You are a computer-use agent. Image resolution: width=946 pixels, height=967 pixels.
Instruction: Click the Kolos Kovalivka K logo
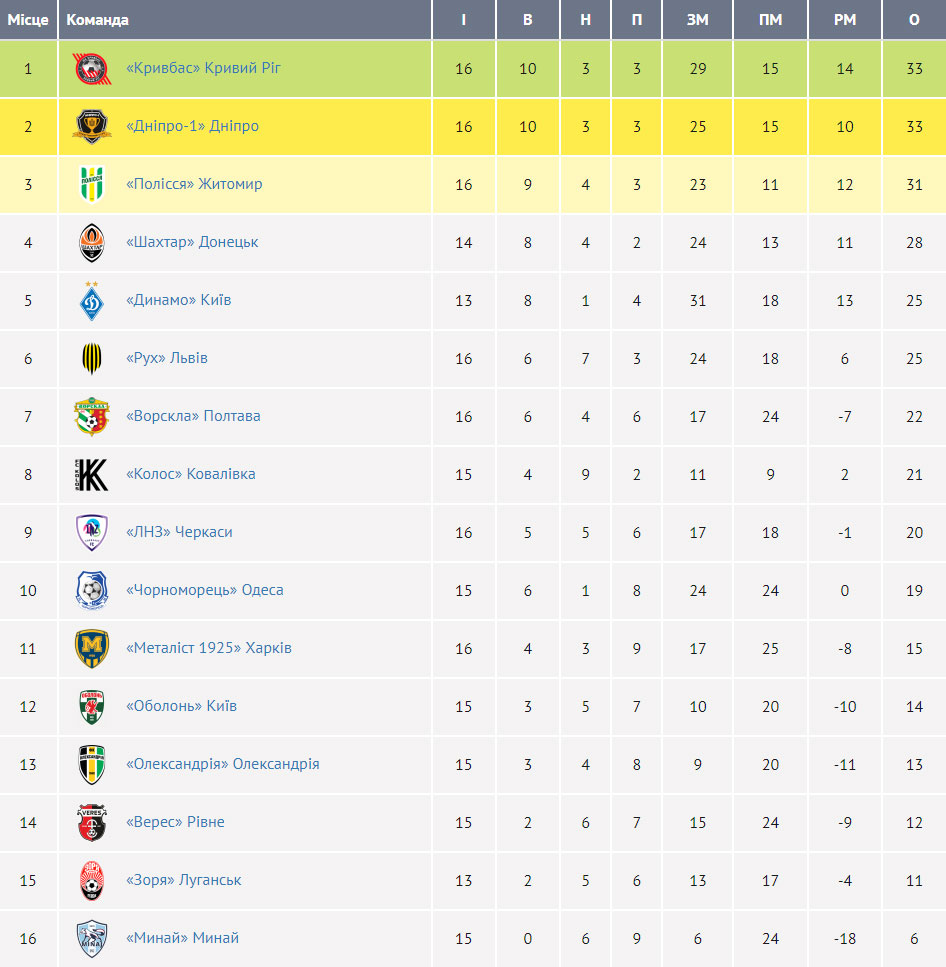(x=92, y=474)
